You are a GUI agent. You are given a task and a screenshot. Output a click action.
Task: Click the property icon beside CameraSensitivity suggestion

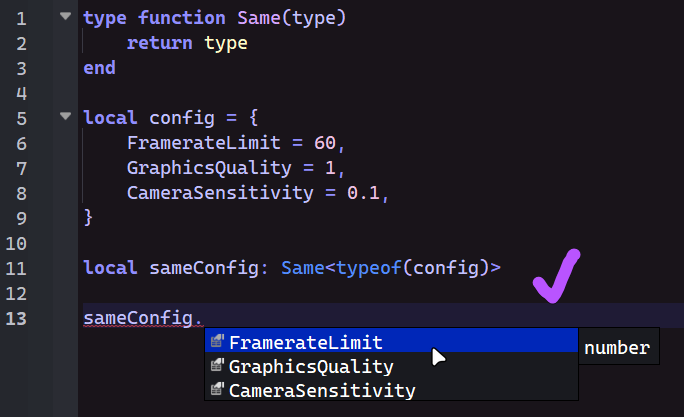[x=216, y=390]
